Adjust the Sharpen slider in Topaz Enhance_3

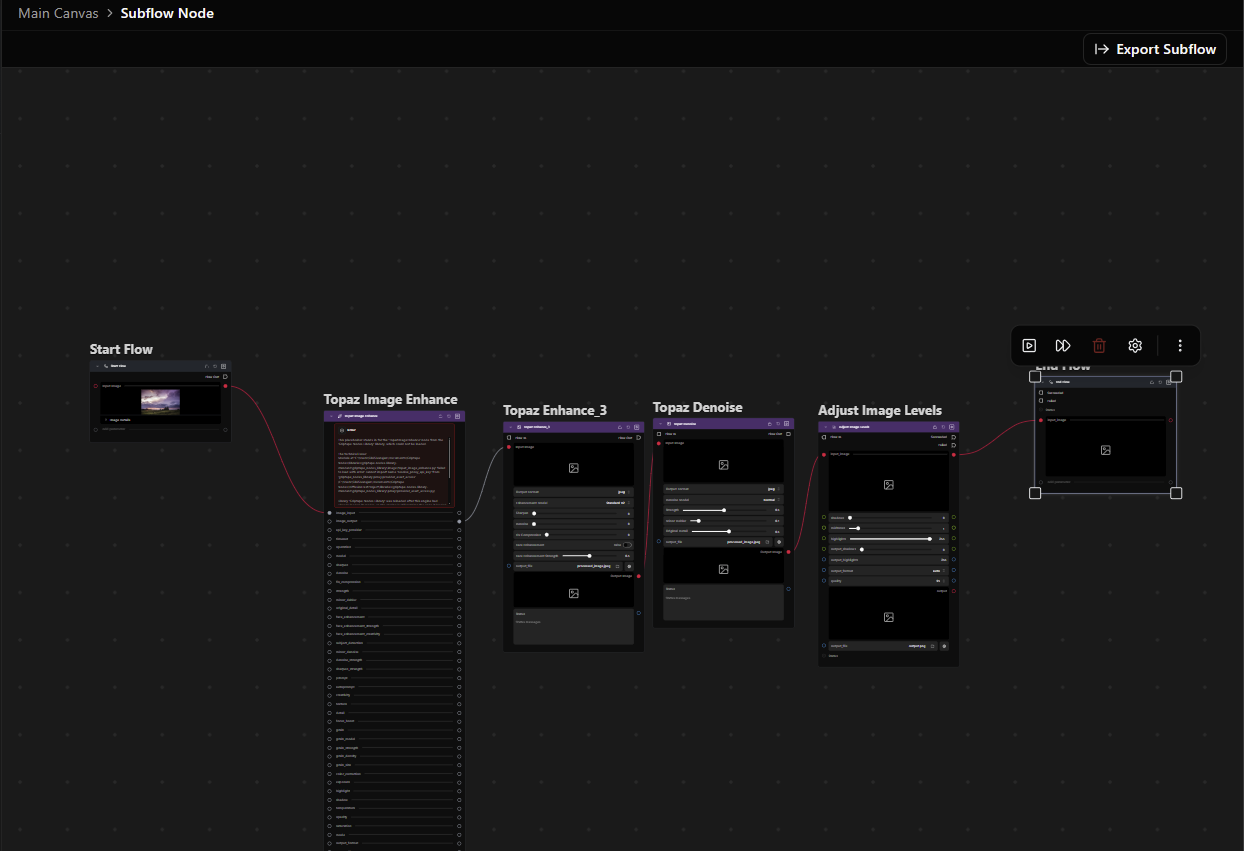click(575, 514)
